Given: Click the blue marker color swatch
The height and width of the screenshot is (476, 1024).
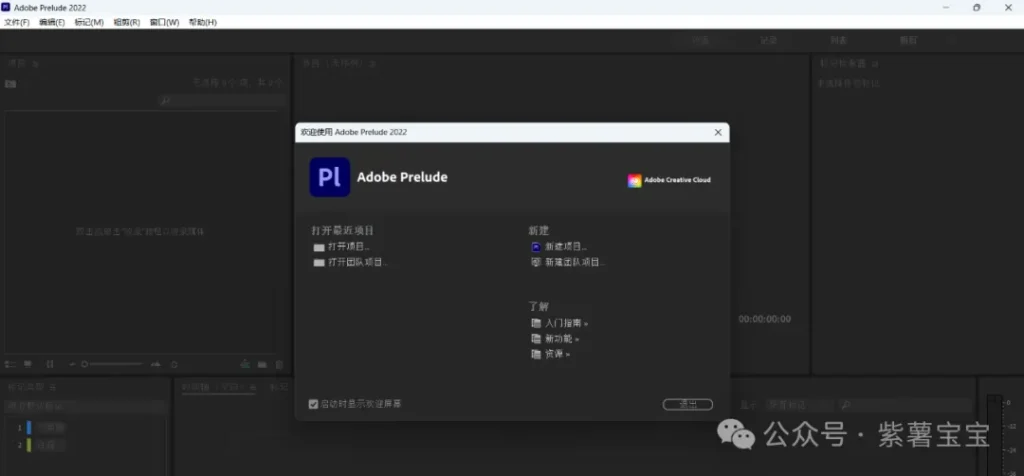Looking at the screenshot, I should click(29, 427).
